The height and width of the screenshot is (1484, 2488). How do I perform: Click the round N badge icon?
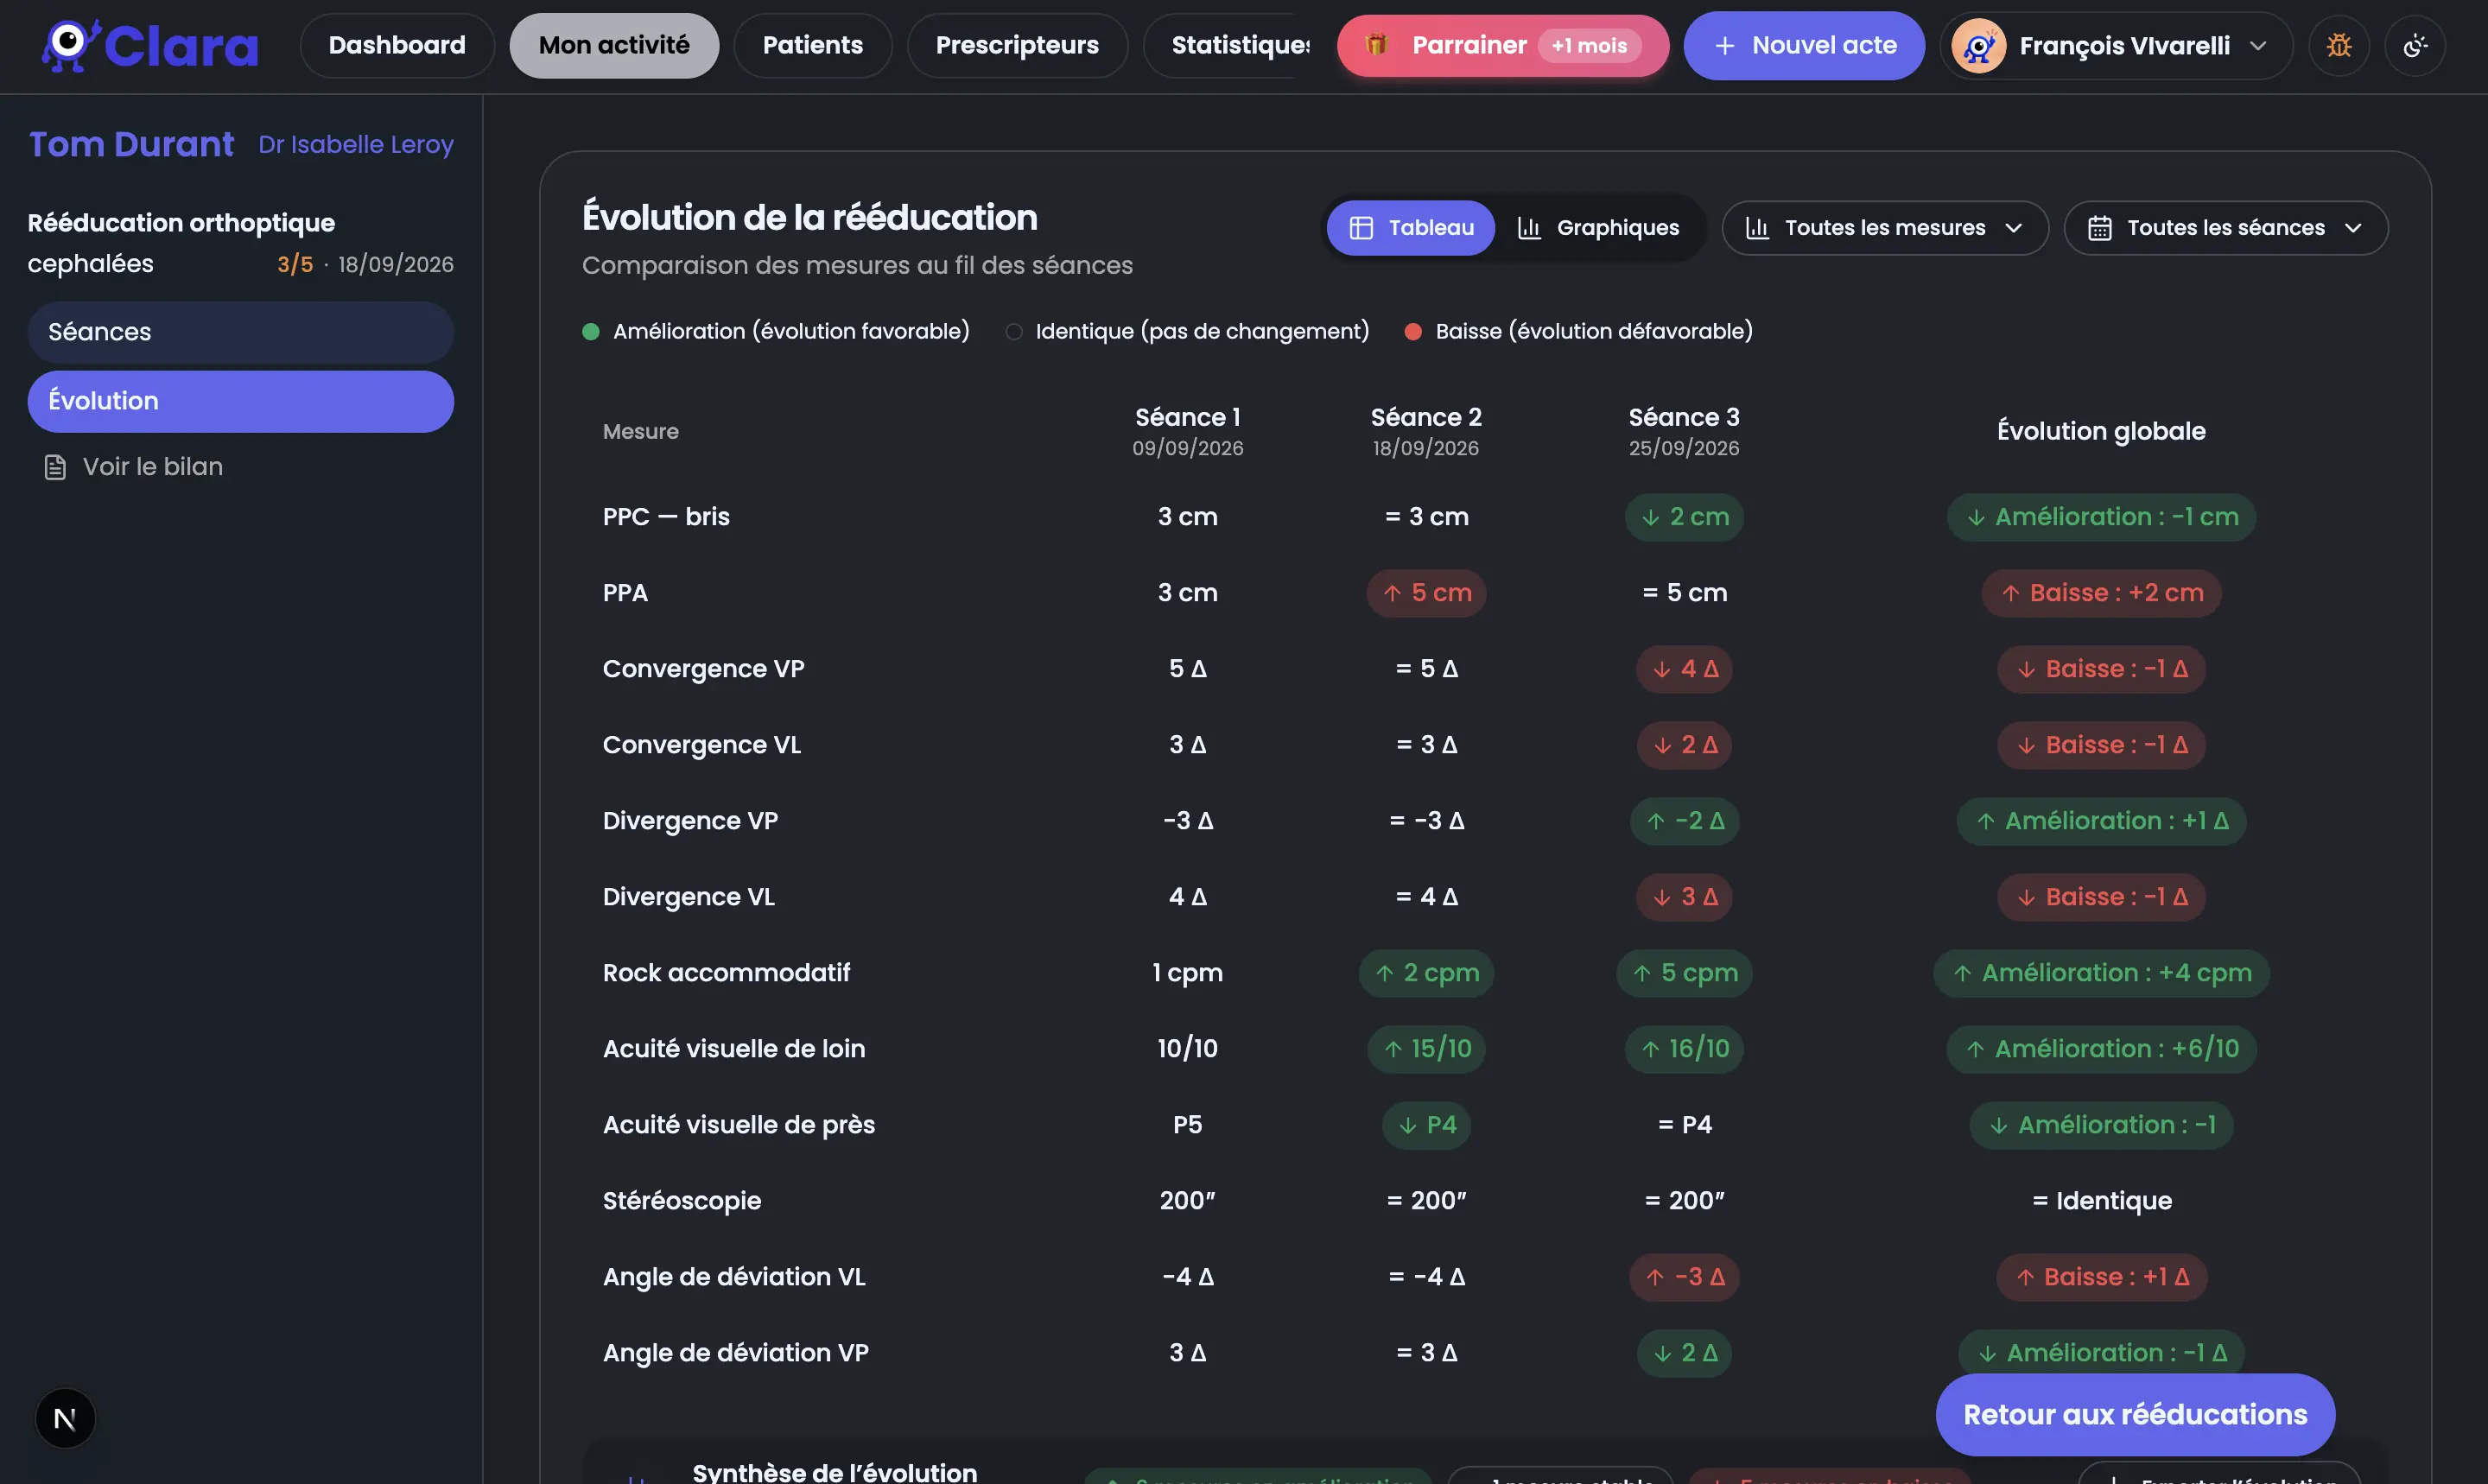coord(65,1418)
